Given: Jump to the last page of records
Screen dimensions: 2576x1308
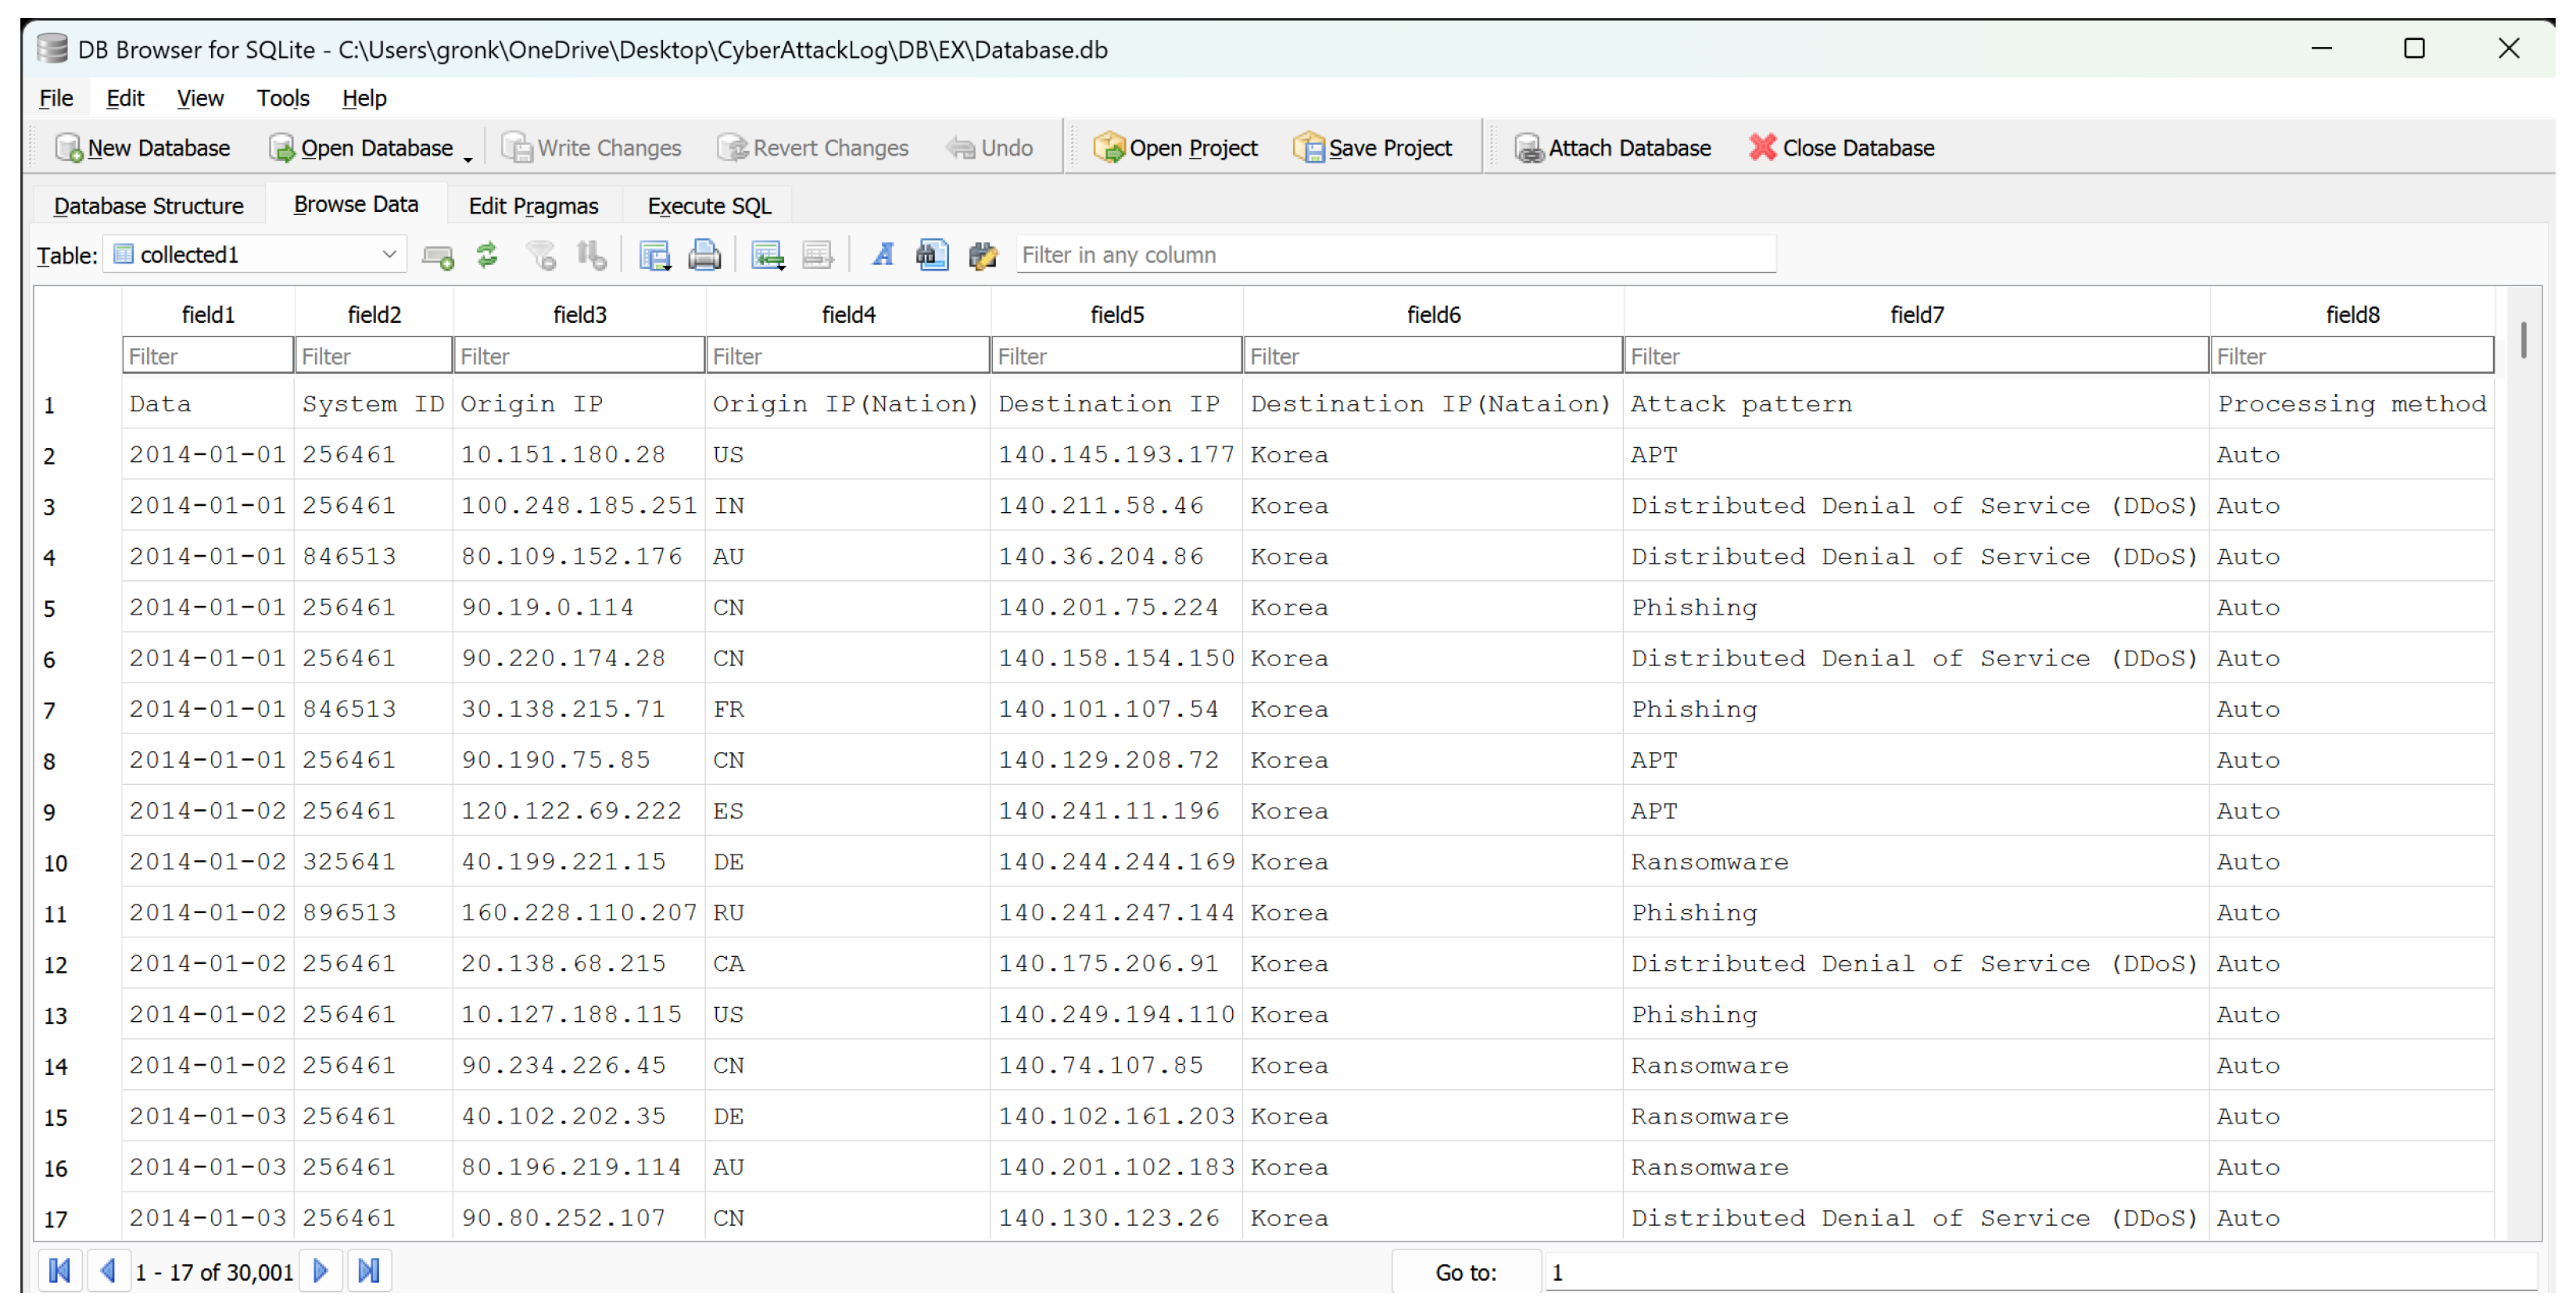Looking at the screenshot, I should [x=369, y=1272].
